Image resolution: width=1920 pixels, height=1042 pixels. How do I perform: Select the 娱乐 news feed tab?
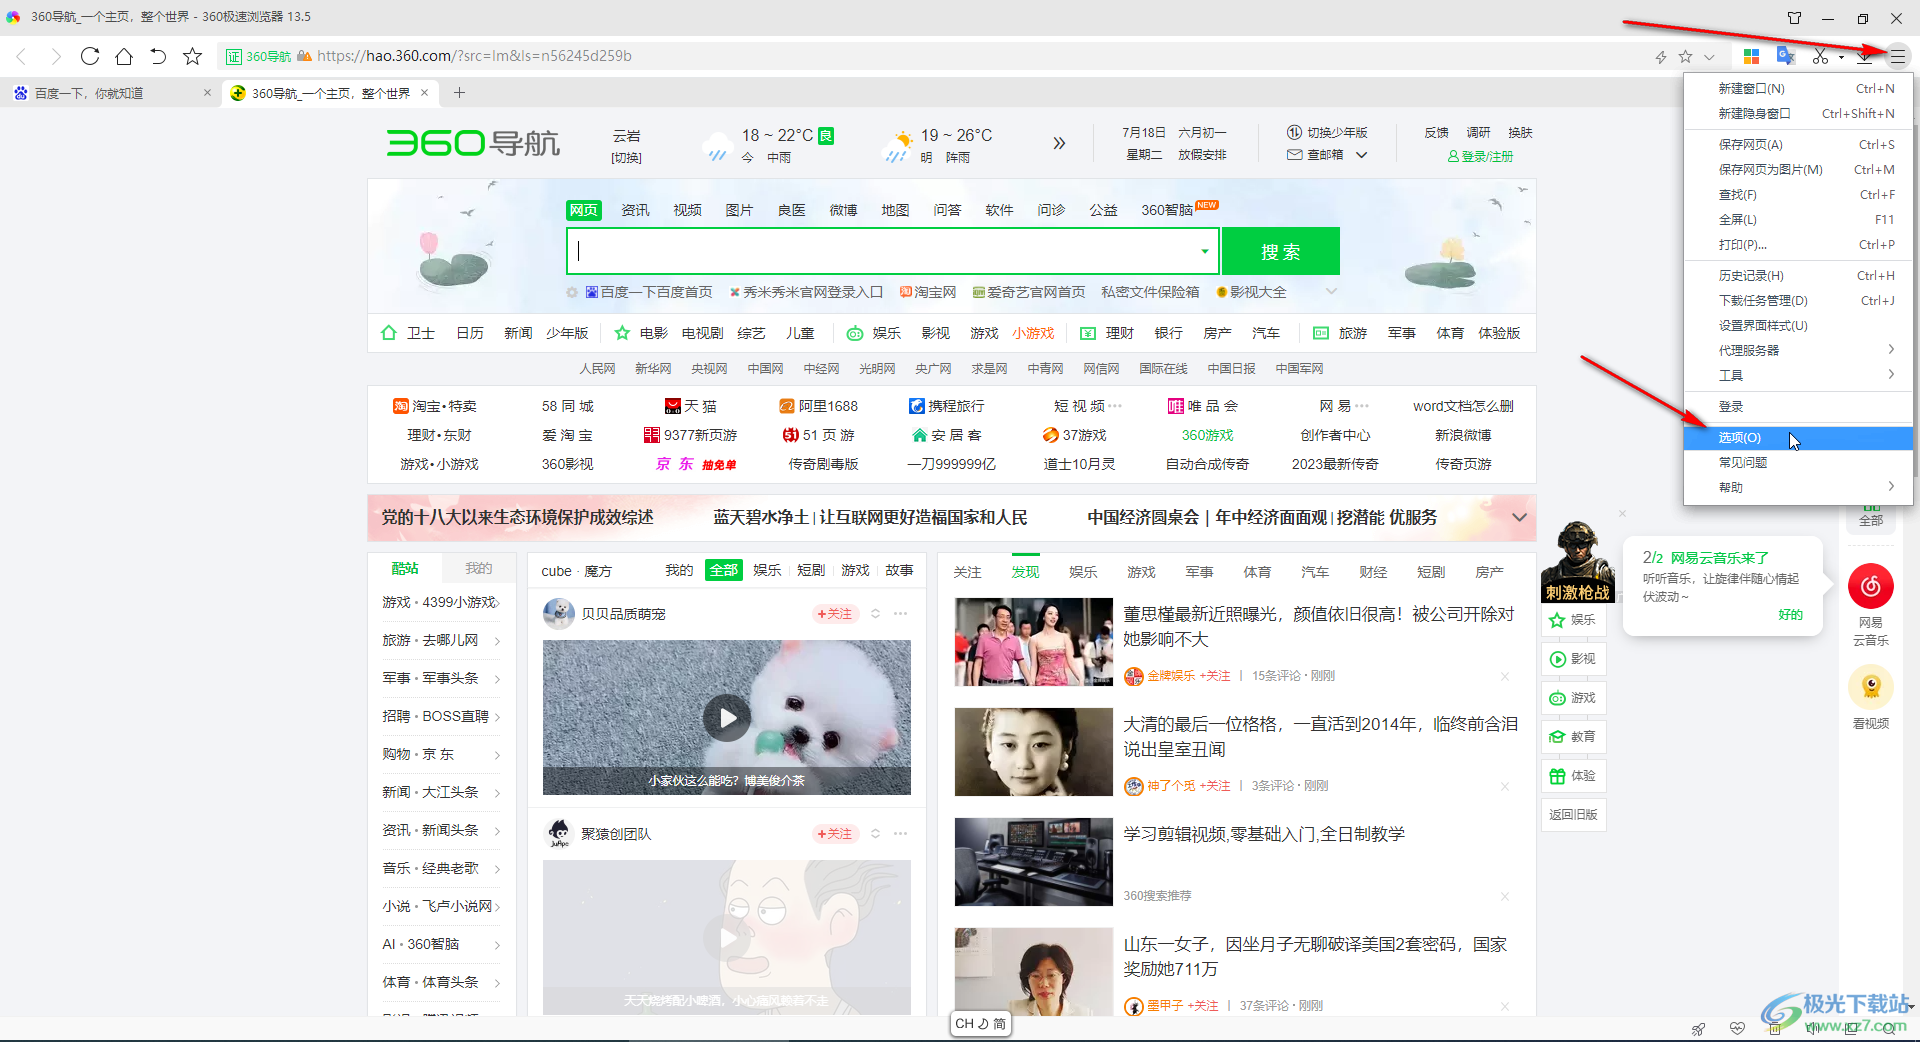pos(1083,572)
